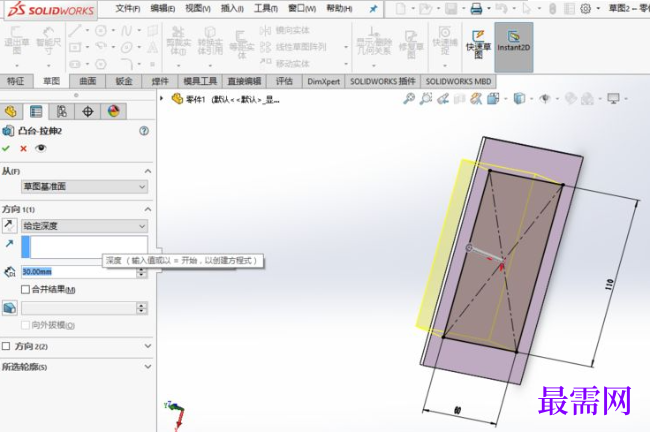Click the draft on/off icon
650x432 pixels.
[10, 308]
